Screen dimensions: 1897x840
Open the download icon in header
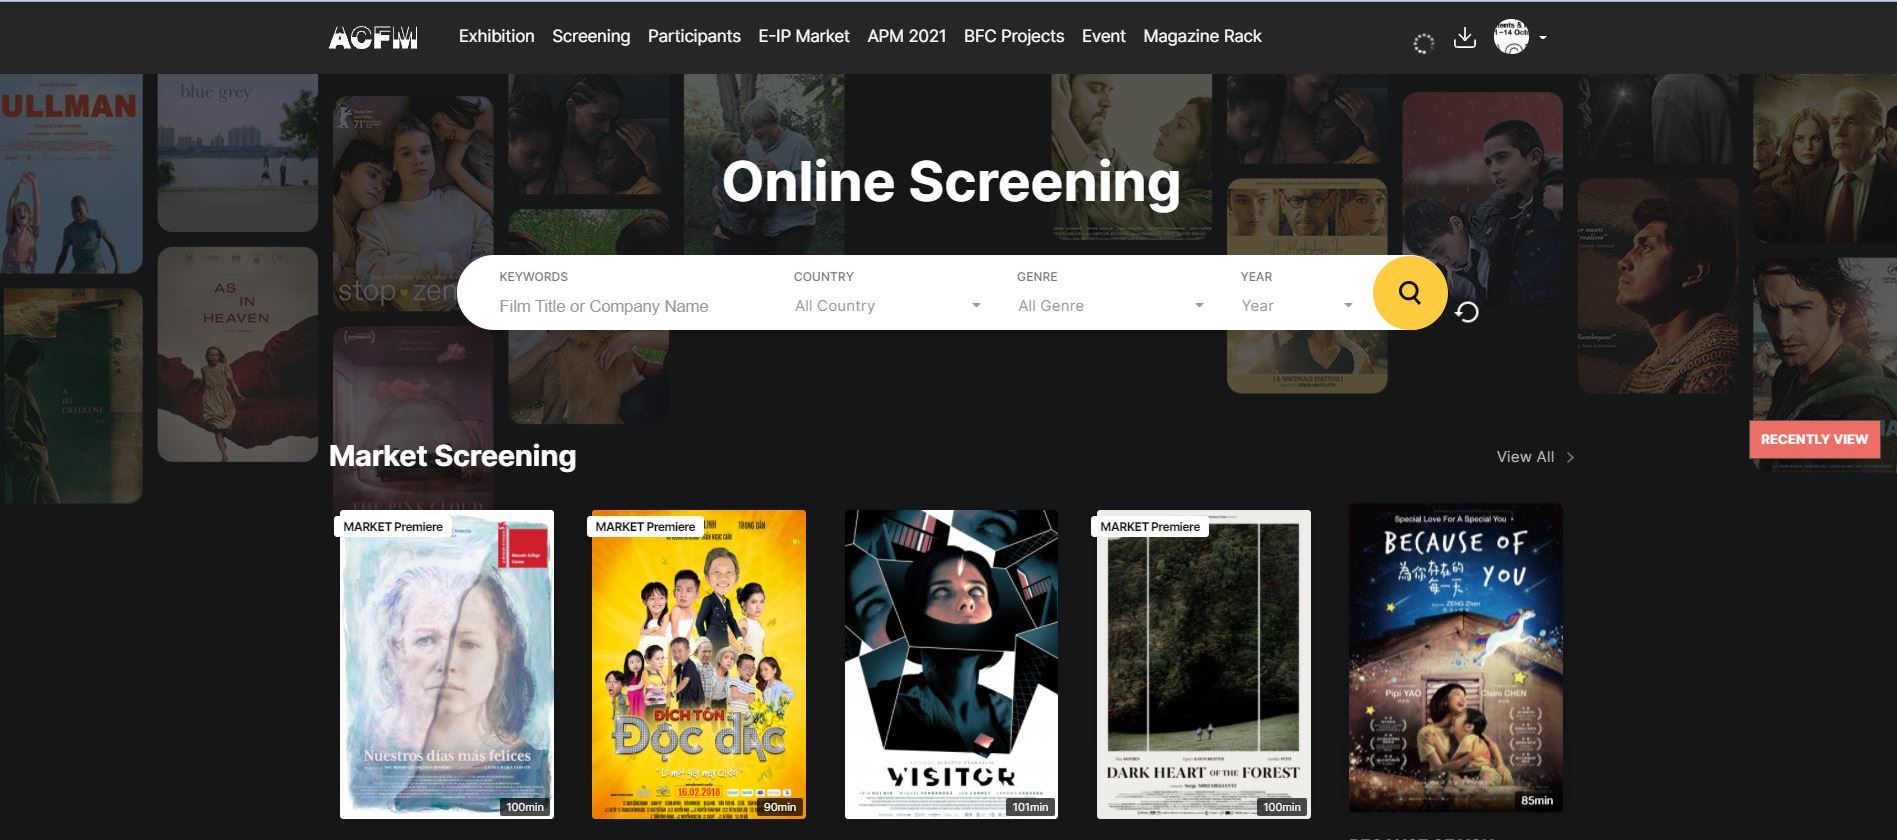(1464, 38)
